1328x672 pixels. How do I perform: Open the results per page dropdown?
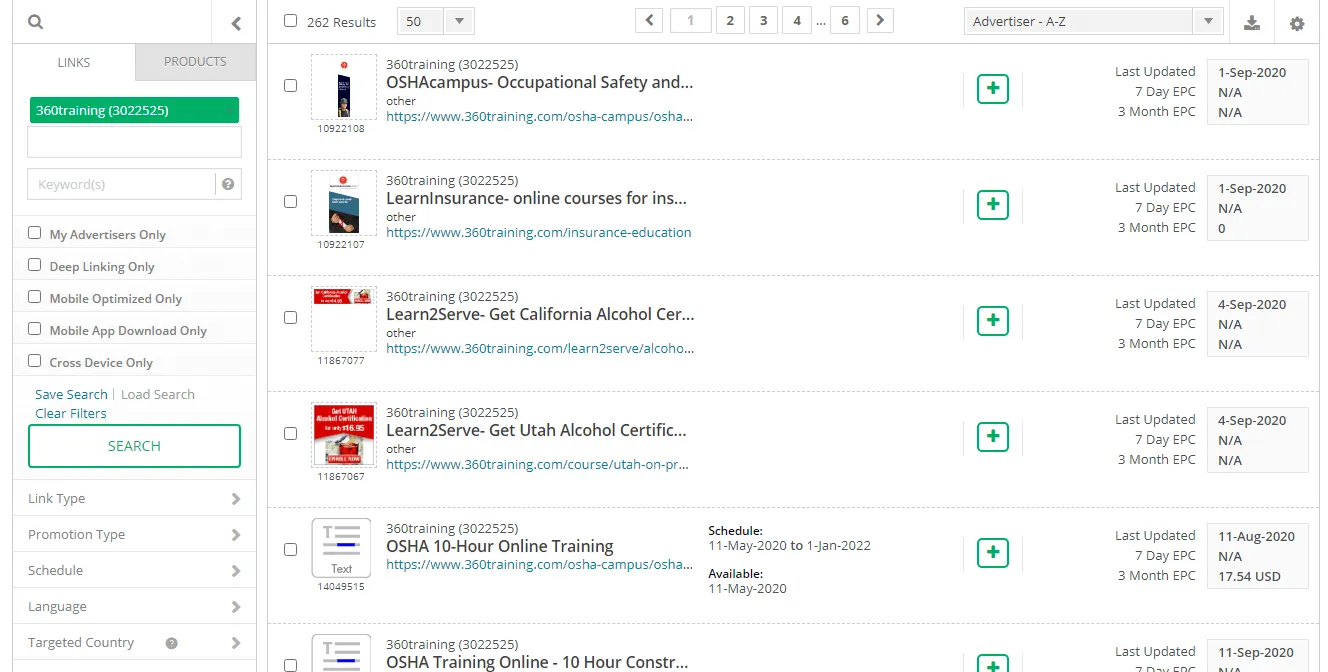436,21
